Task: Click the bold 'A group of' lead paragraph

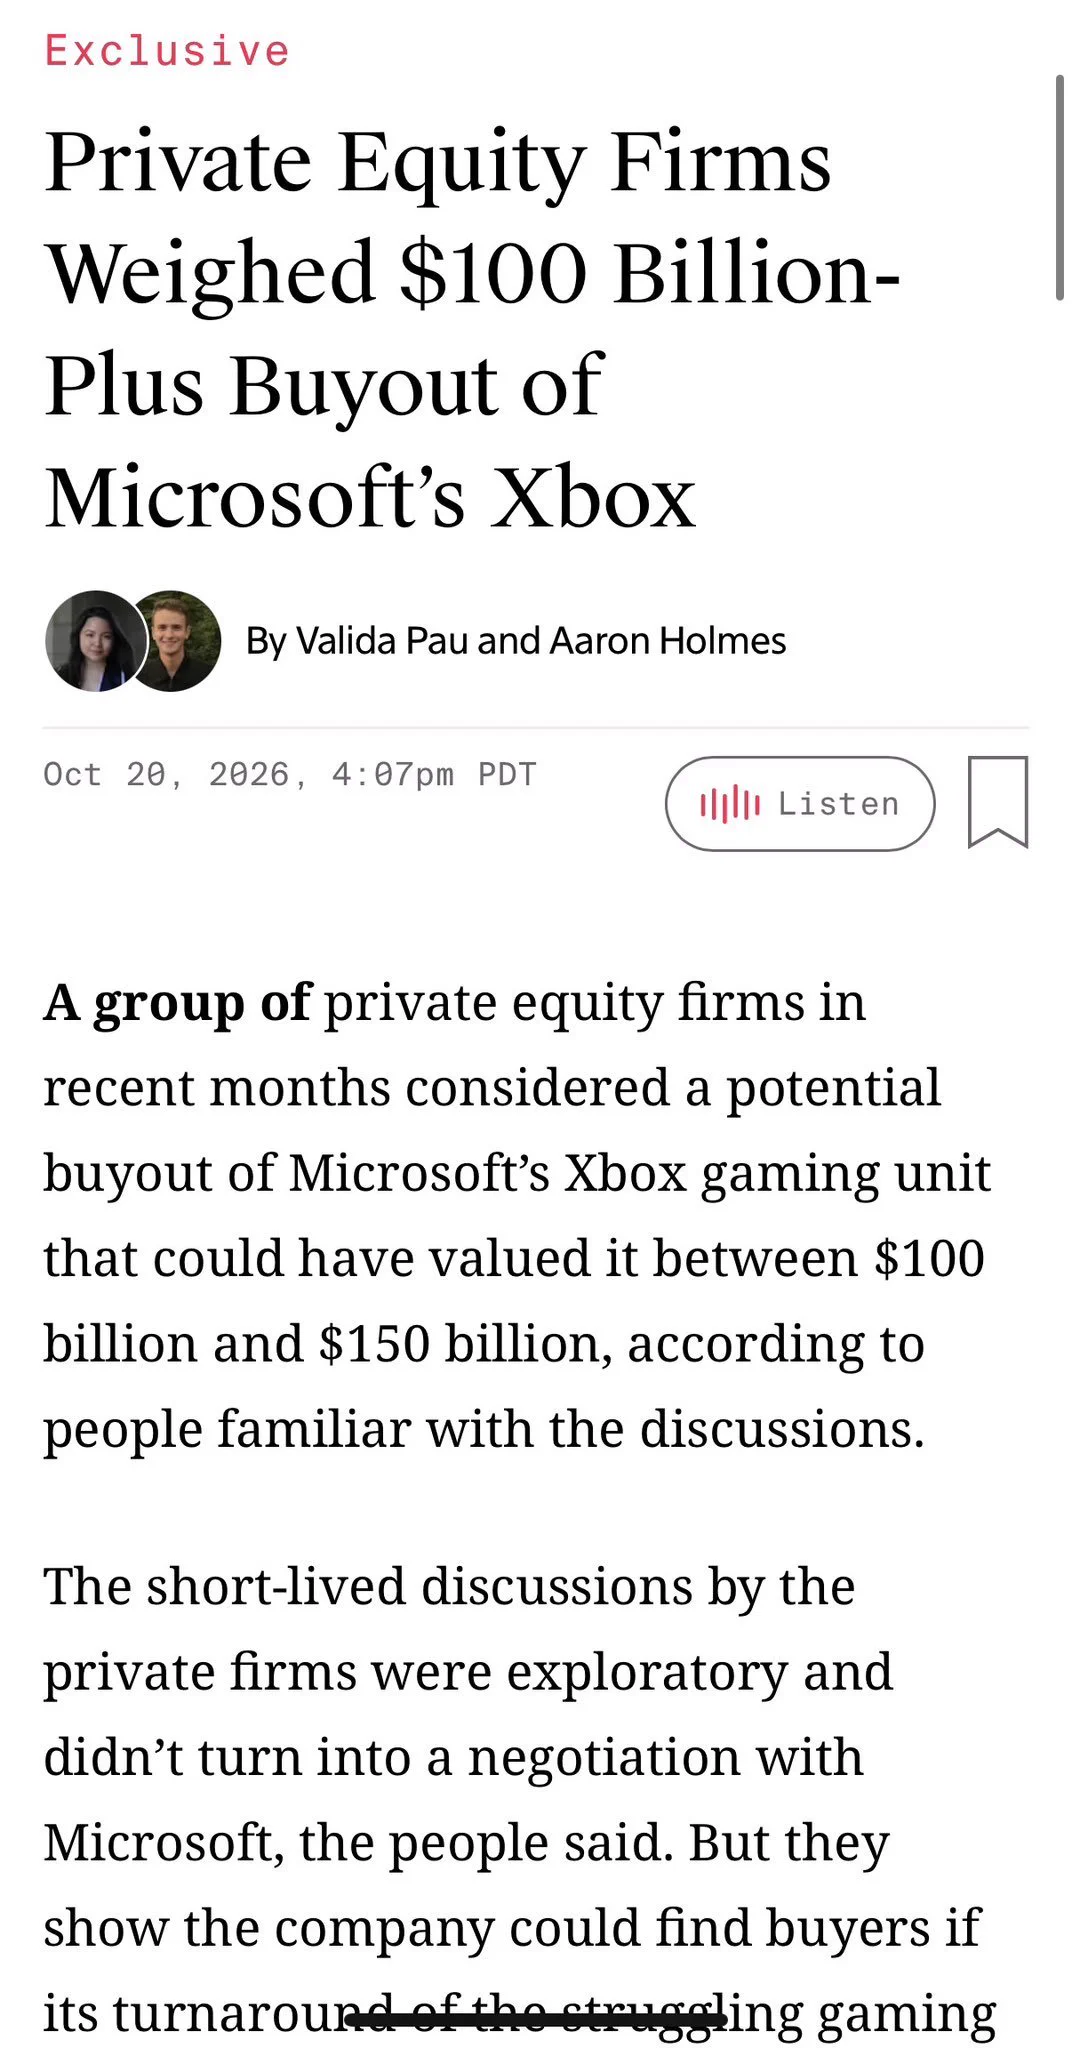Action: tap(517, 1215)
